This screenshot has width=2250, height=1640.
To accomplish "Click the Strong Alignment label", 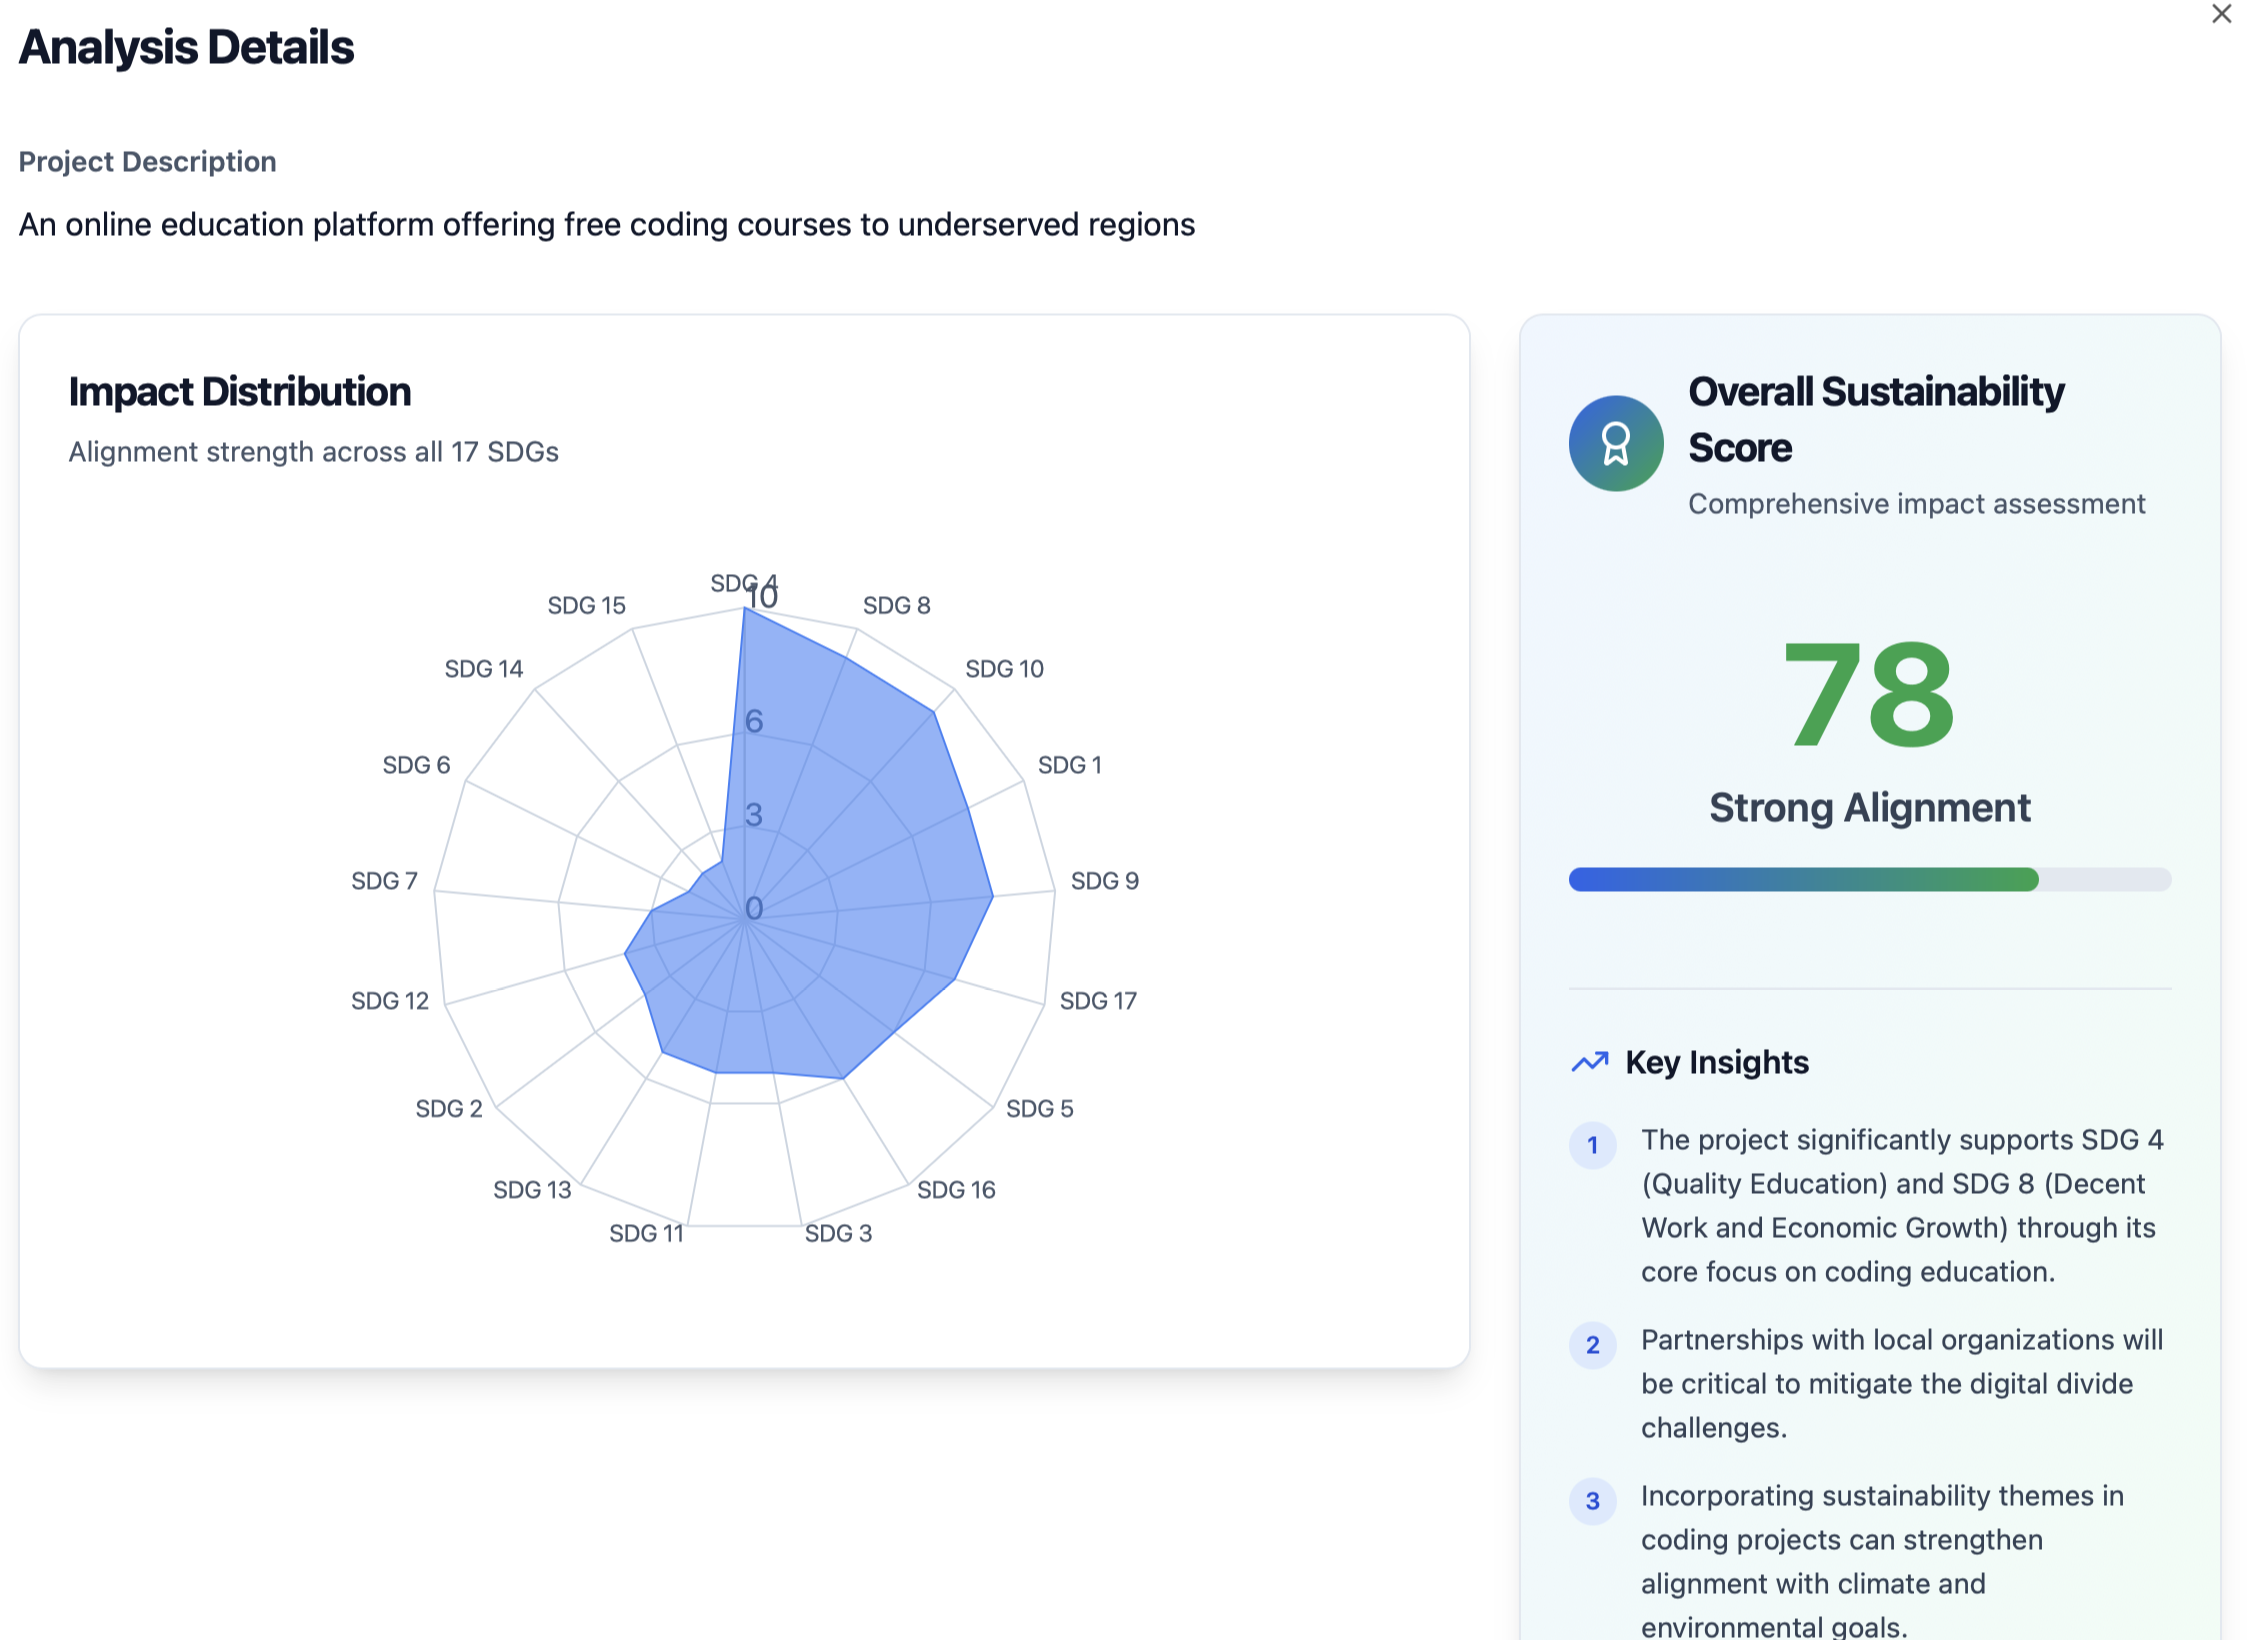I will [1869, 808].
